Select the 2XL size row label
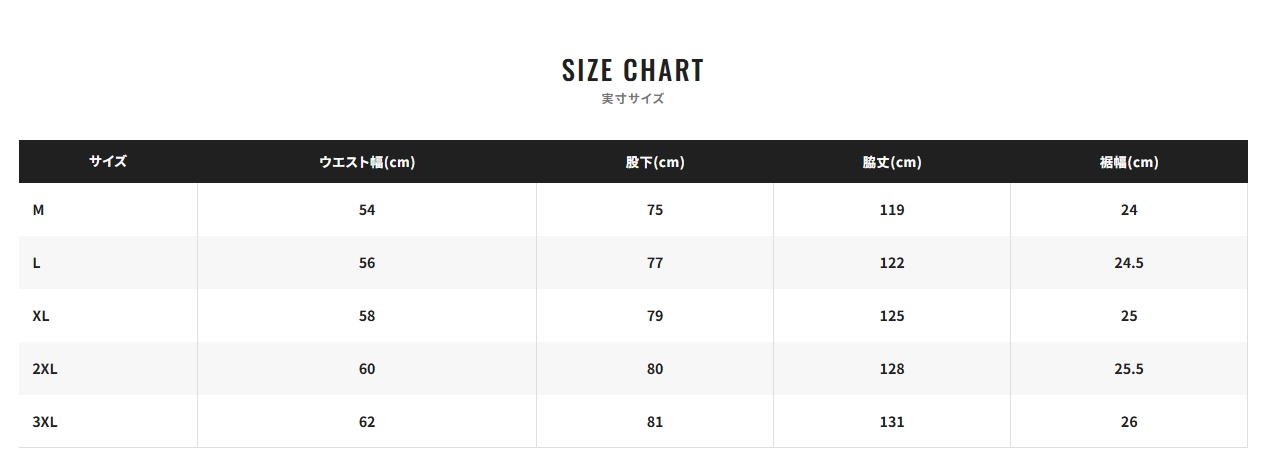 (45, 369)
